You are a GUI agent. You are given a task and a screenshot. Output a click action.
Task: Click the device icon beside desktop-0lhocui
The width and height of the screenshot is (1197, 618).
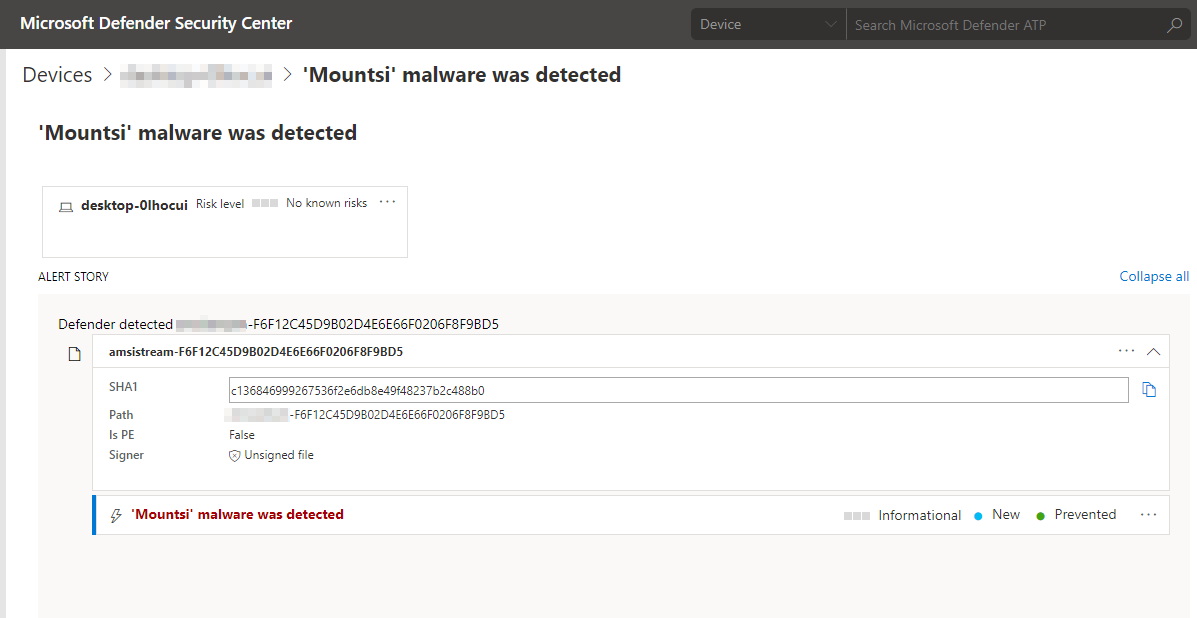tap(65, 206)
